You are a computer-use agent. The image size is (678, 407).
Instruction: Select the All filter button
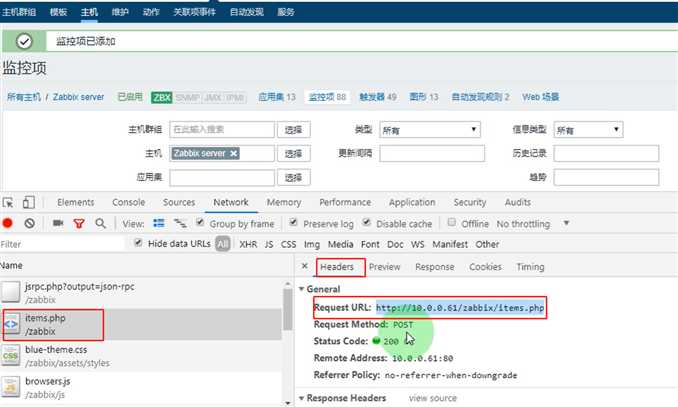pos(223,244)
